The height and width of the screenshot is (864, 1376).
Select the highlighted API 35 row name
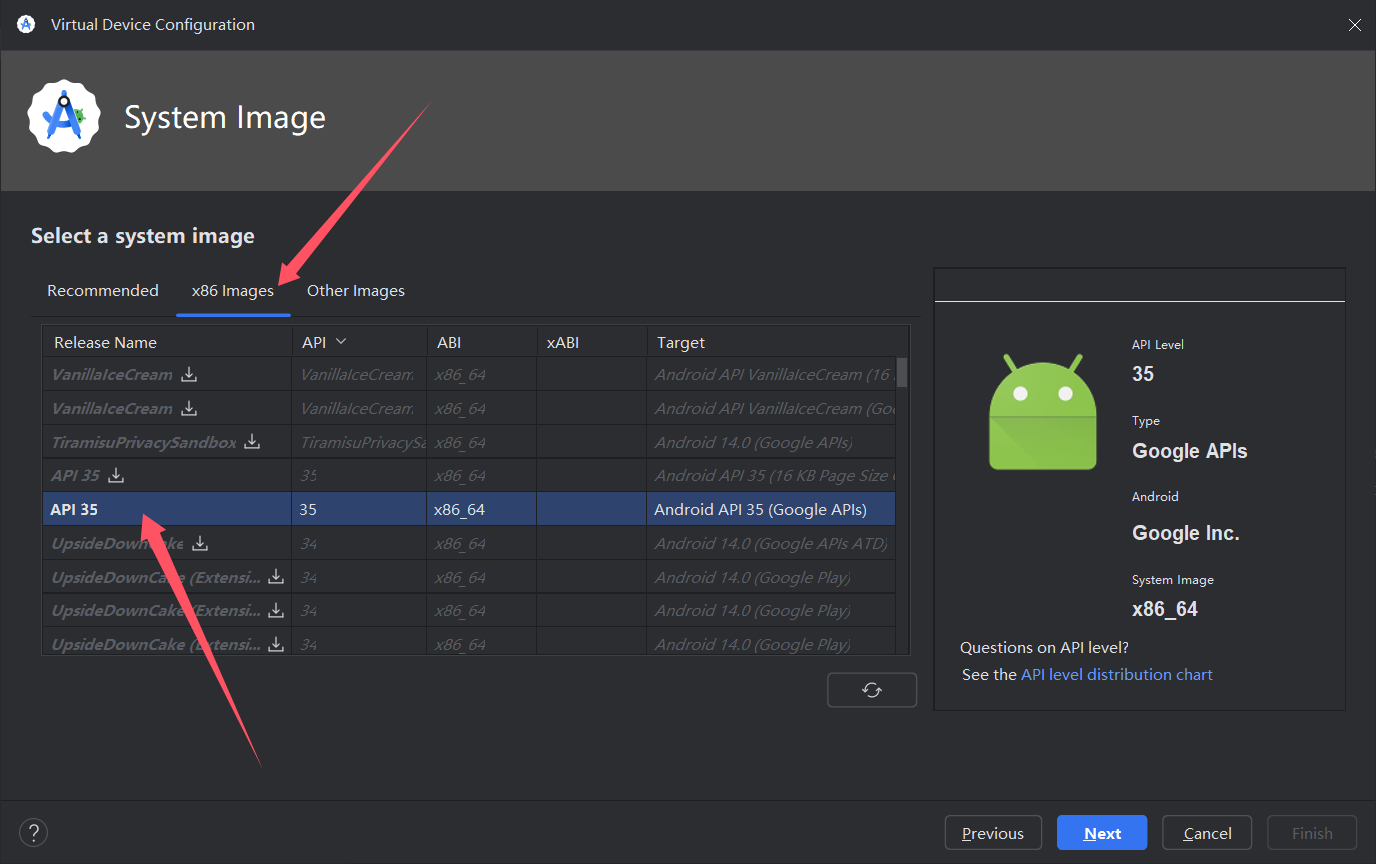pos(74,510)
